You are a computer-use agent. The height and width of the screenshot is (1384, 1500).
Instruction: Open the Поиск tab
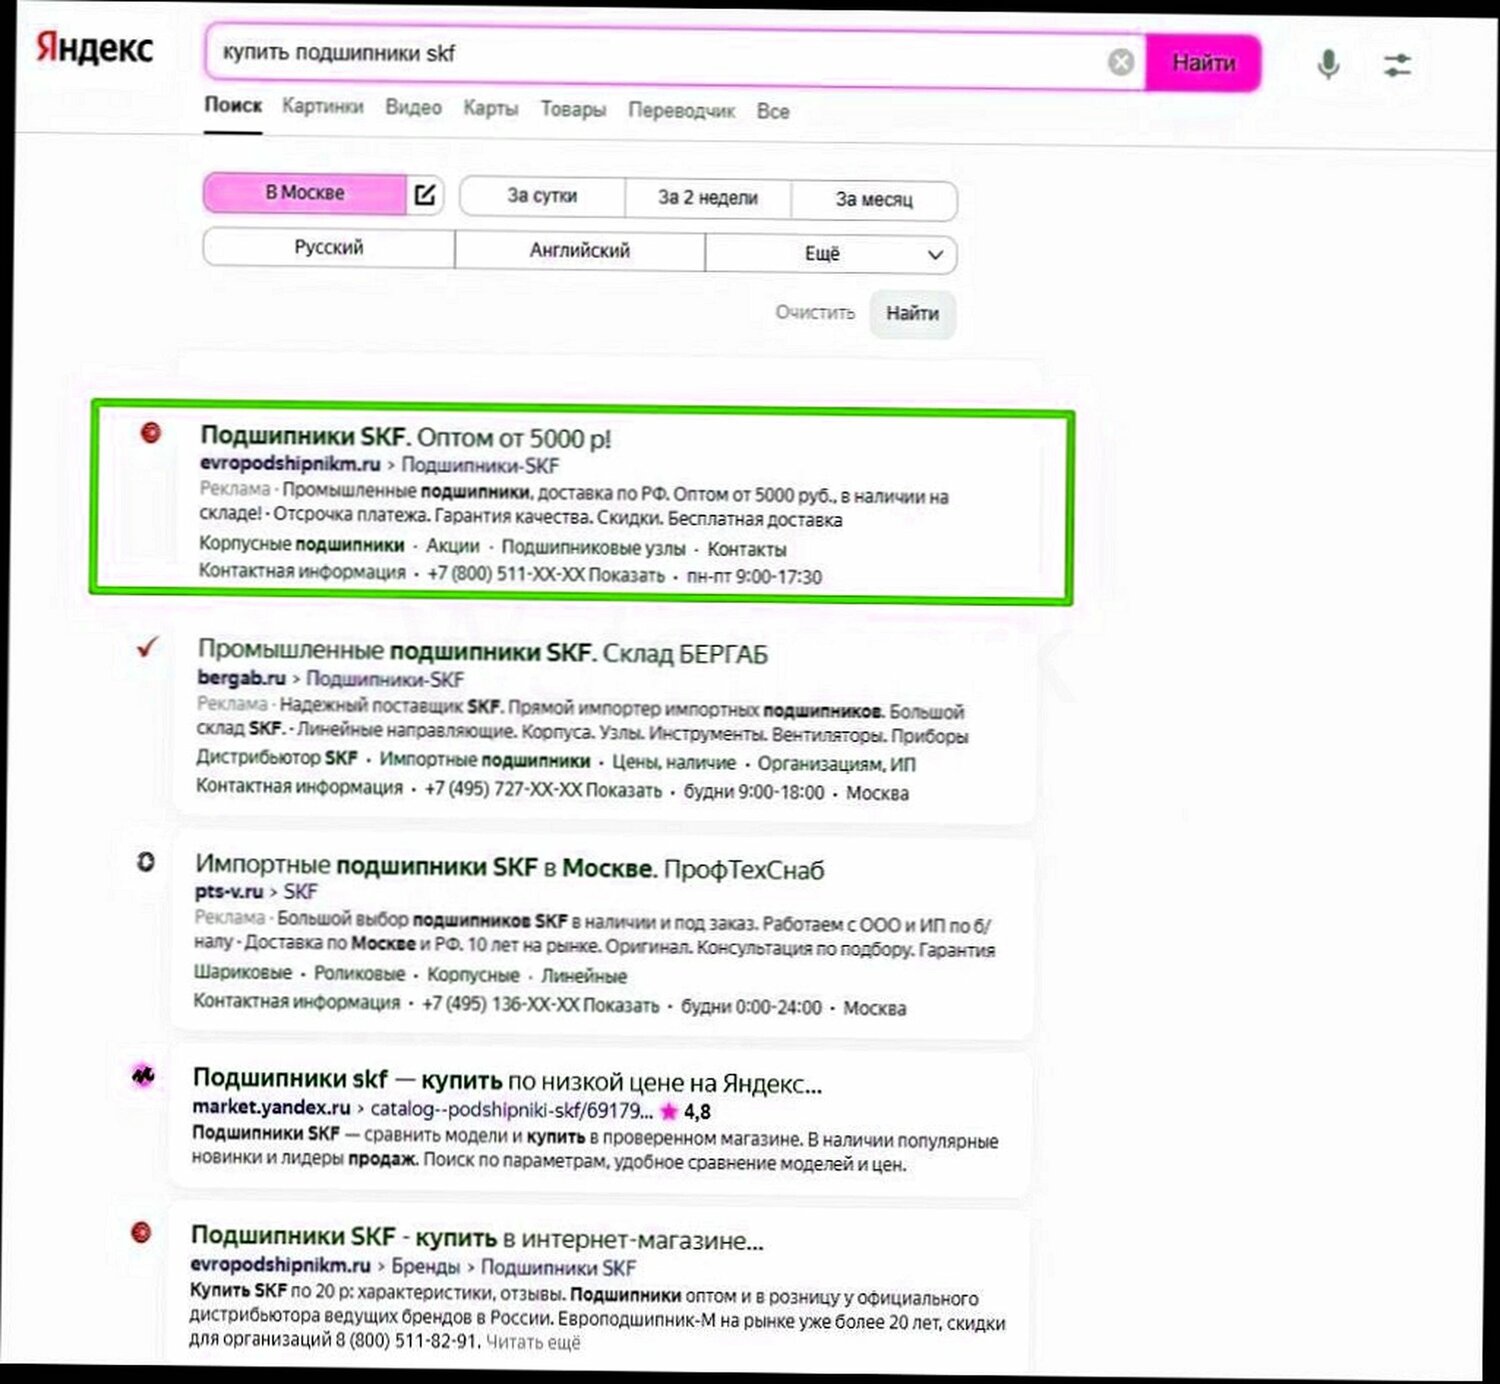[233, 105]
